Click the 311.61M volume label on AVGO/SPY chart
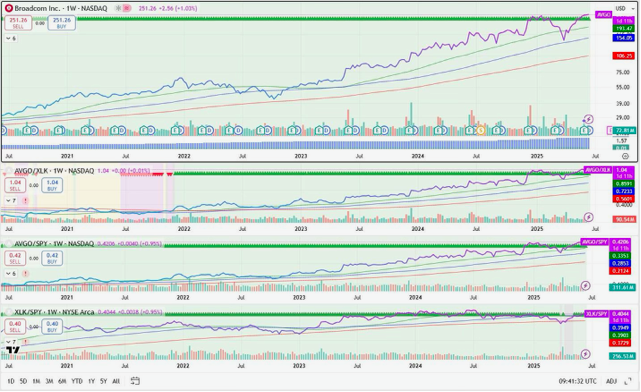Image resolution: width=641 pixels, height=392 pixels. click(x=622, y=288)
